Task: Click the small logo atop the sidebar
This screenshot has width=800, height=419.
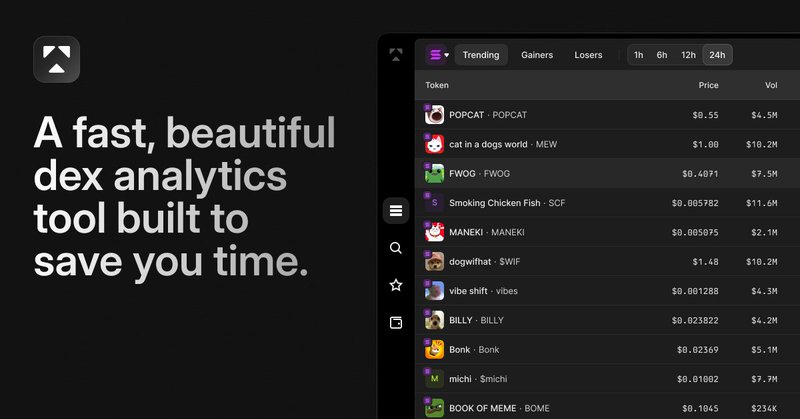Action: [x=395, y=55]
